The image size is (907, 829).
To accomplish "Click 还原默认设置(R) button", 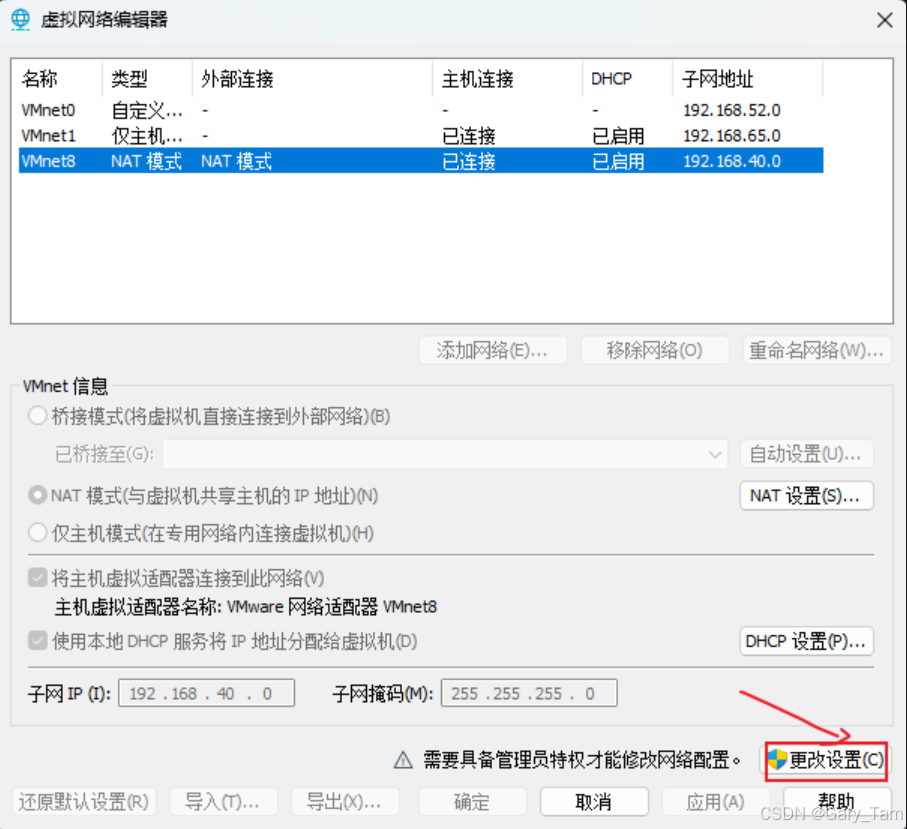I will click(x=84, y=802).
